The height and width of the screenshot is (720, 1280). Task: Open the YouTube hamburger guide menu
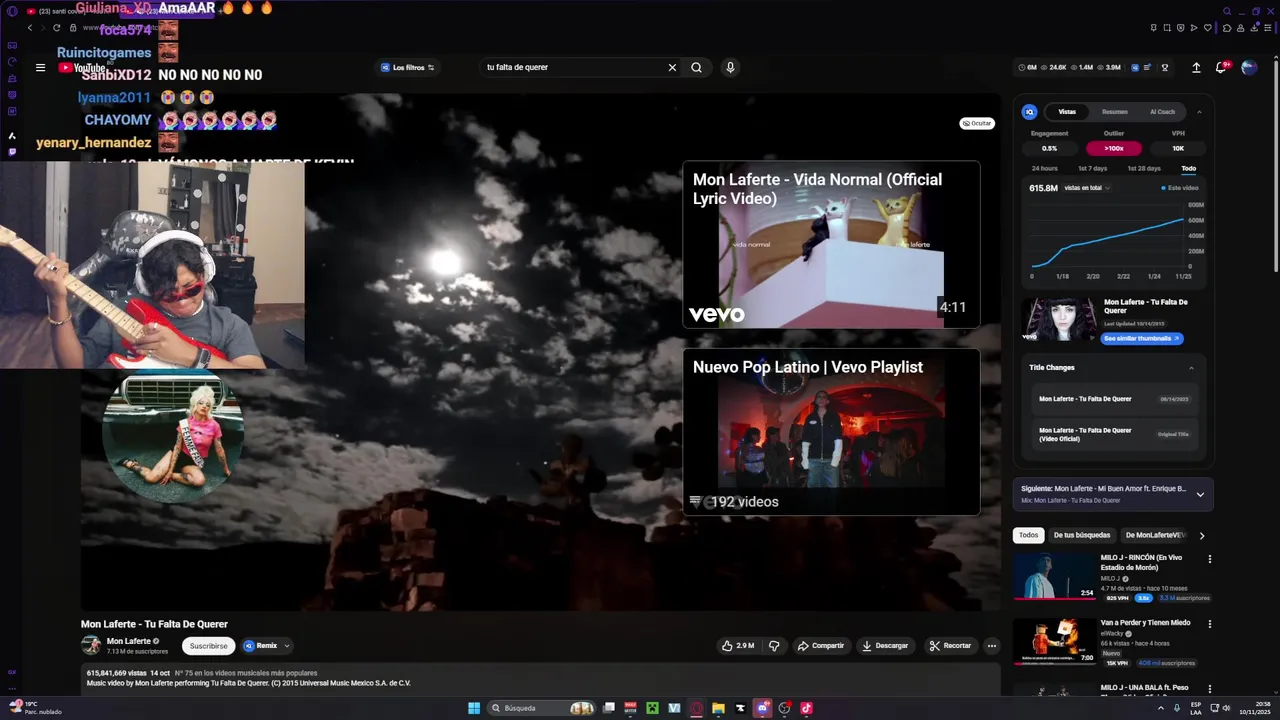[x=40, y=68]
